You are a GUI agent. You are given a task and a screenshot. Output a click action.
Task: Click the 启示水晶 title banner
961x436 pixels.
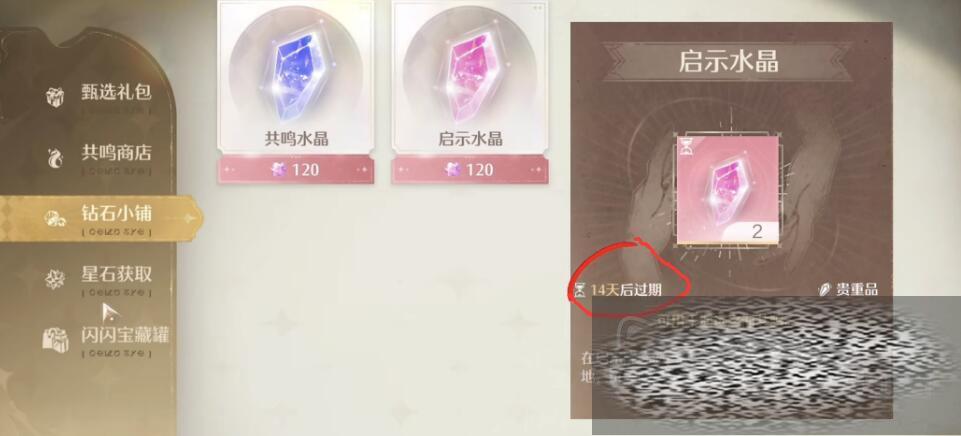[x=727, y=62]
